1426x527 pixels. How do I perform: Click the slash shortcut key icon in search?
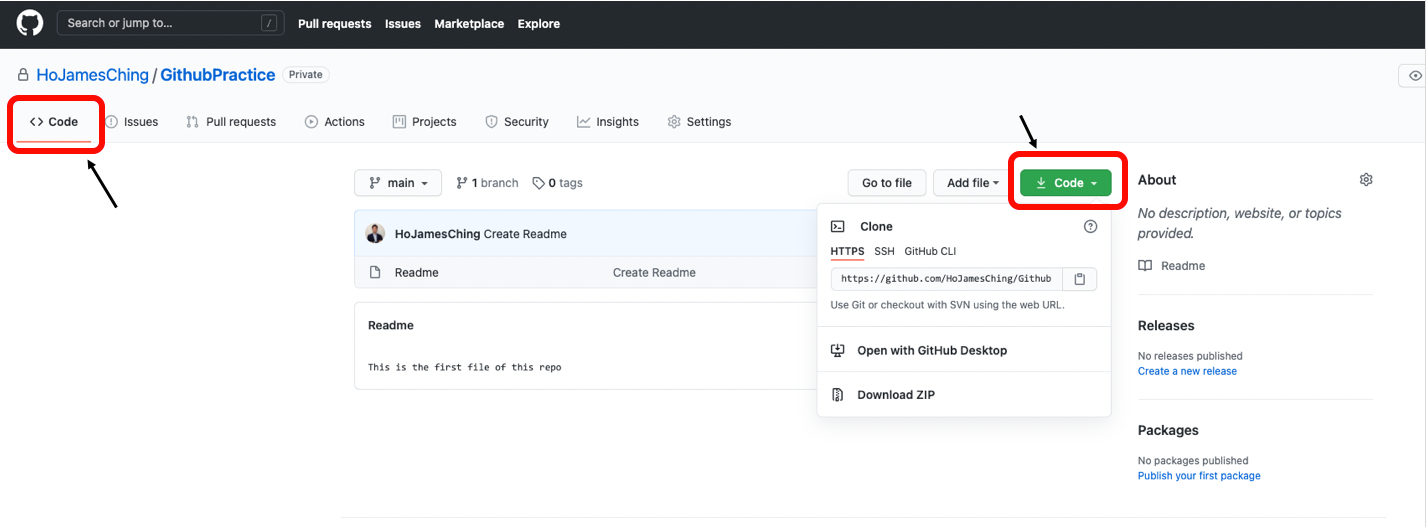click(269, 23)
